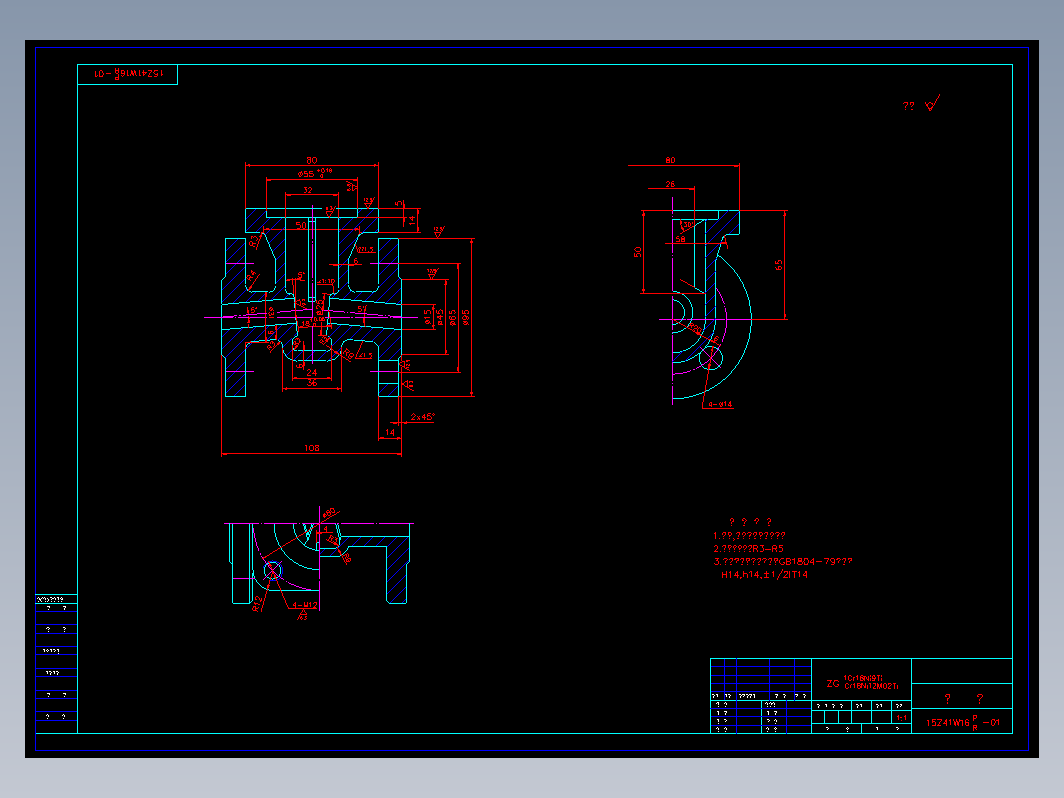The height and width of the screenshot is (798, 1064).
Task: Select the 58 dimension in the side view
Action: [681, 239]
